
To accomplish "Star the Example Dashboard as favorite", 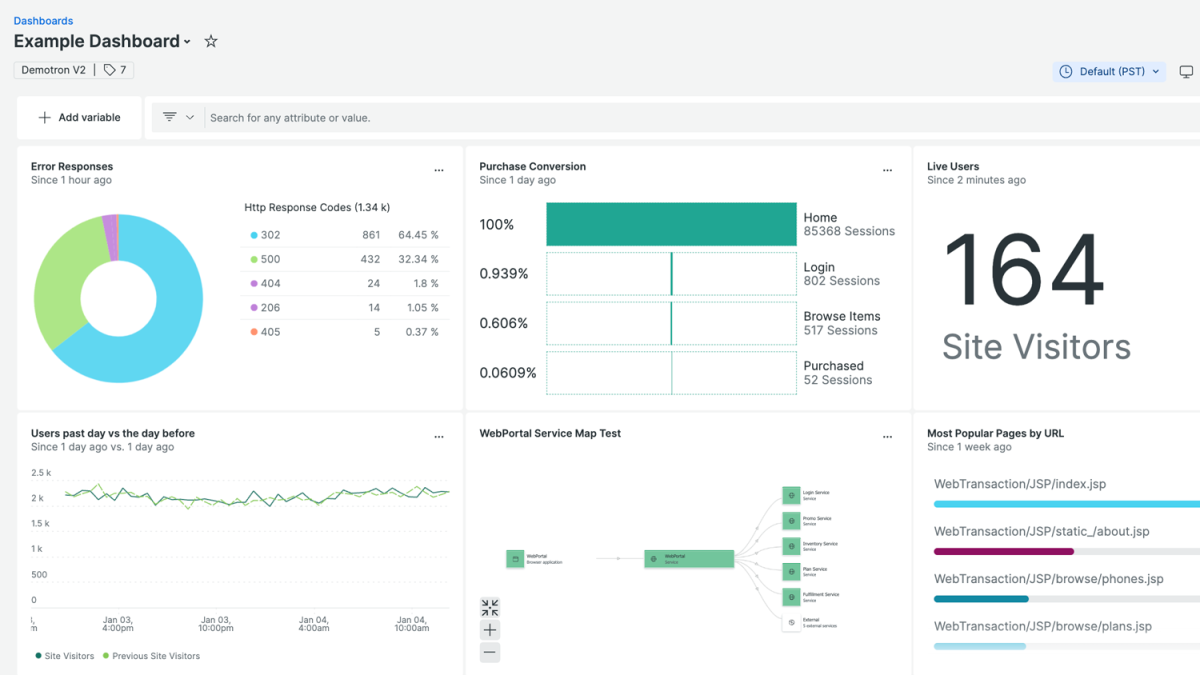I will tap(211, 42).
